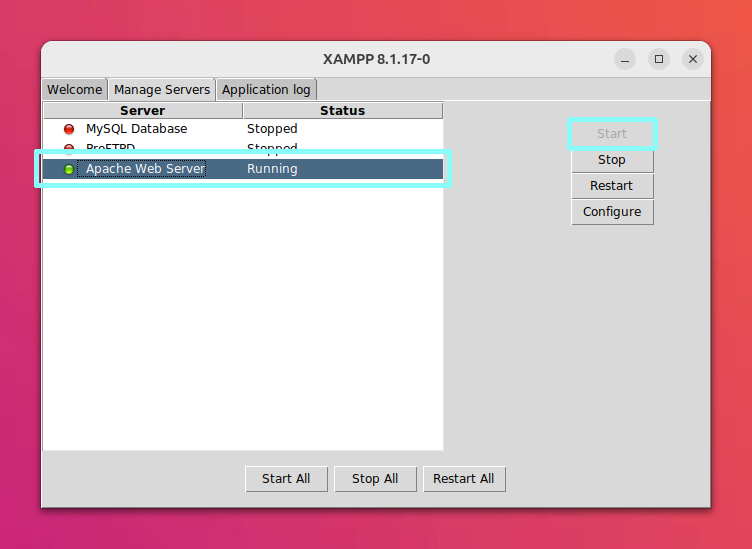Stop the selected server with Stop button

612,160
